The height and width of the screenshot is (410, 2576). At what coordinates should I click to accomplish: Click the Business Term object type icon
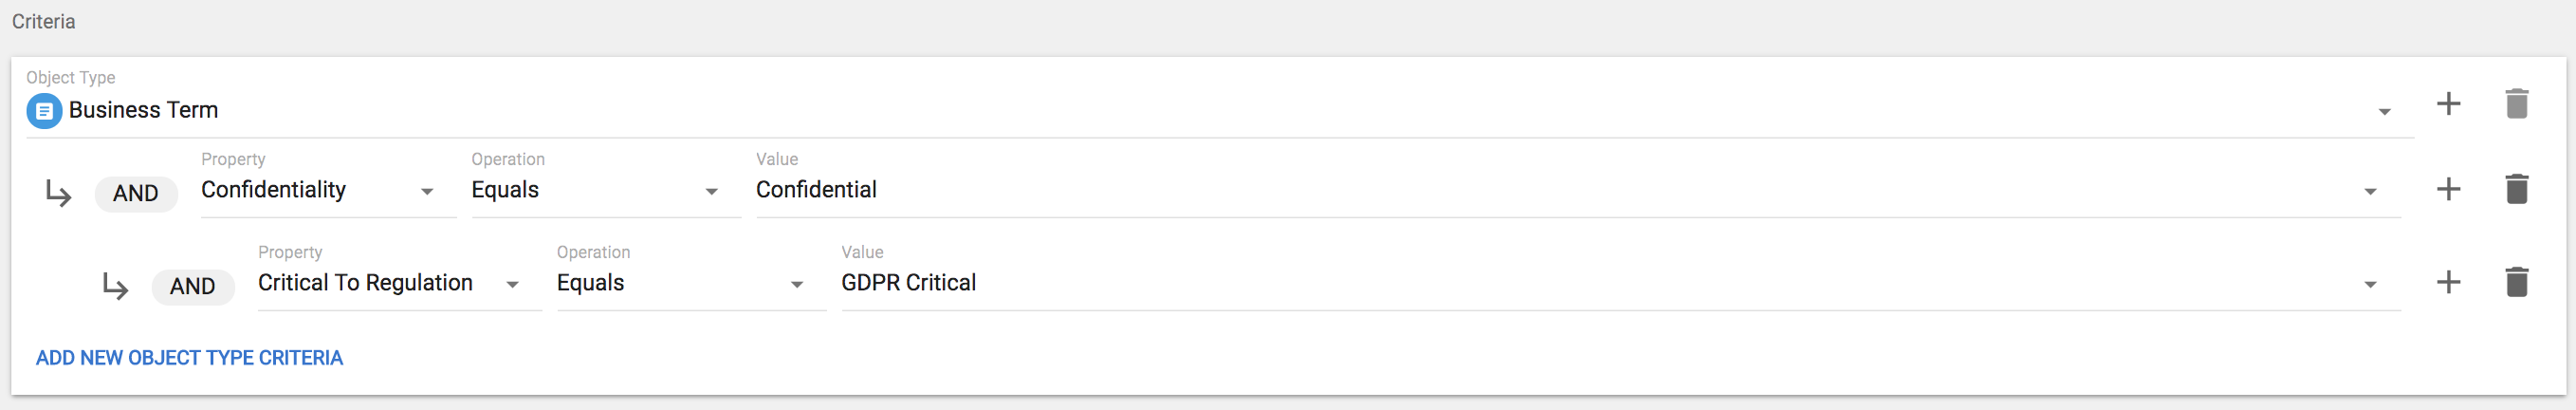[44, 111]
